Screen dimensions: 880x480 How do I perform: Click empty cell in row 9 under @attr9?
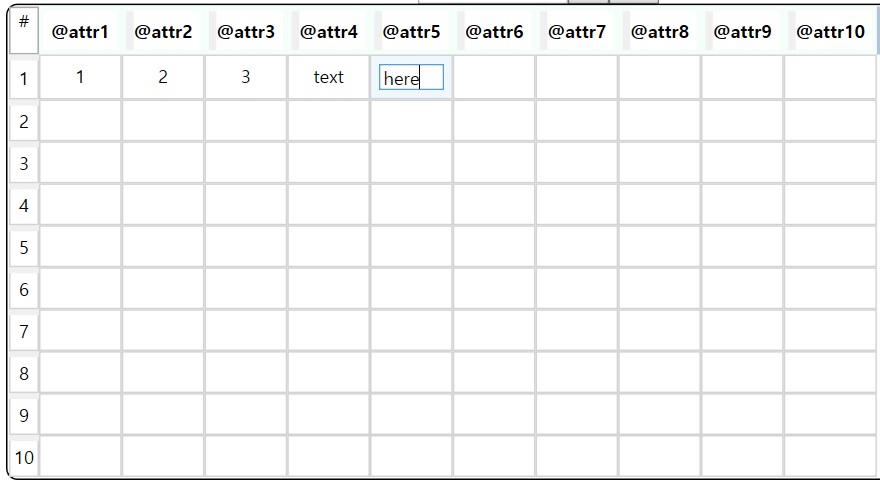tap(742, 415)
